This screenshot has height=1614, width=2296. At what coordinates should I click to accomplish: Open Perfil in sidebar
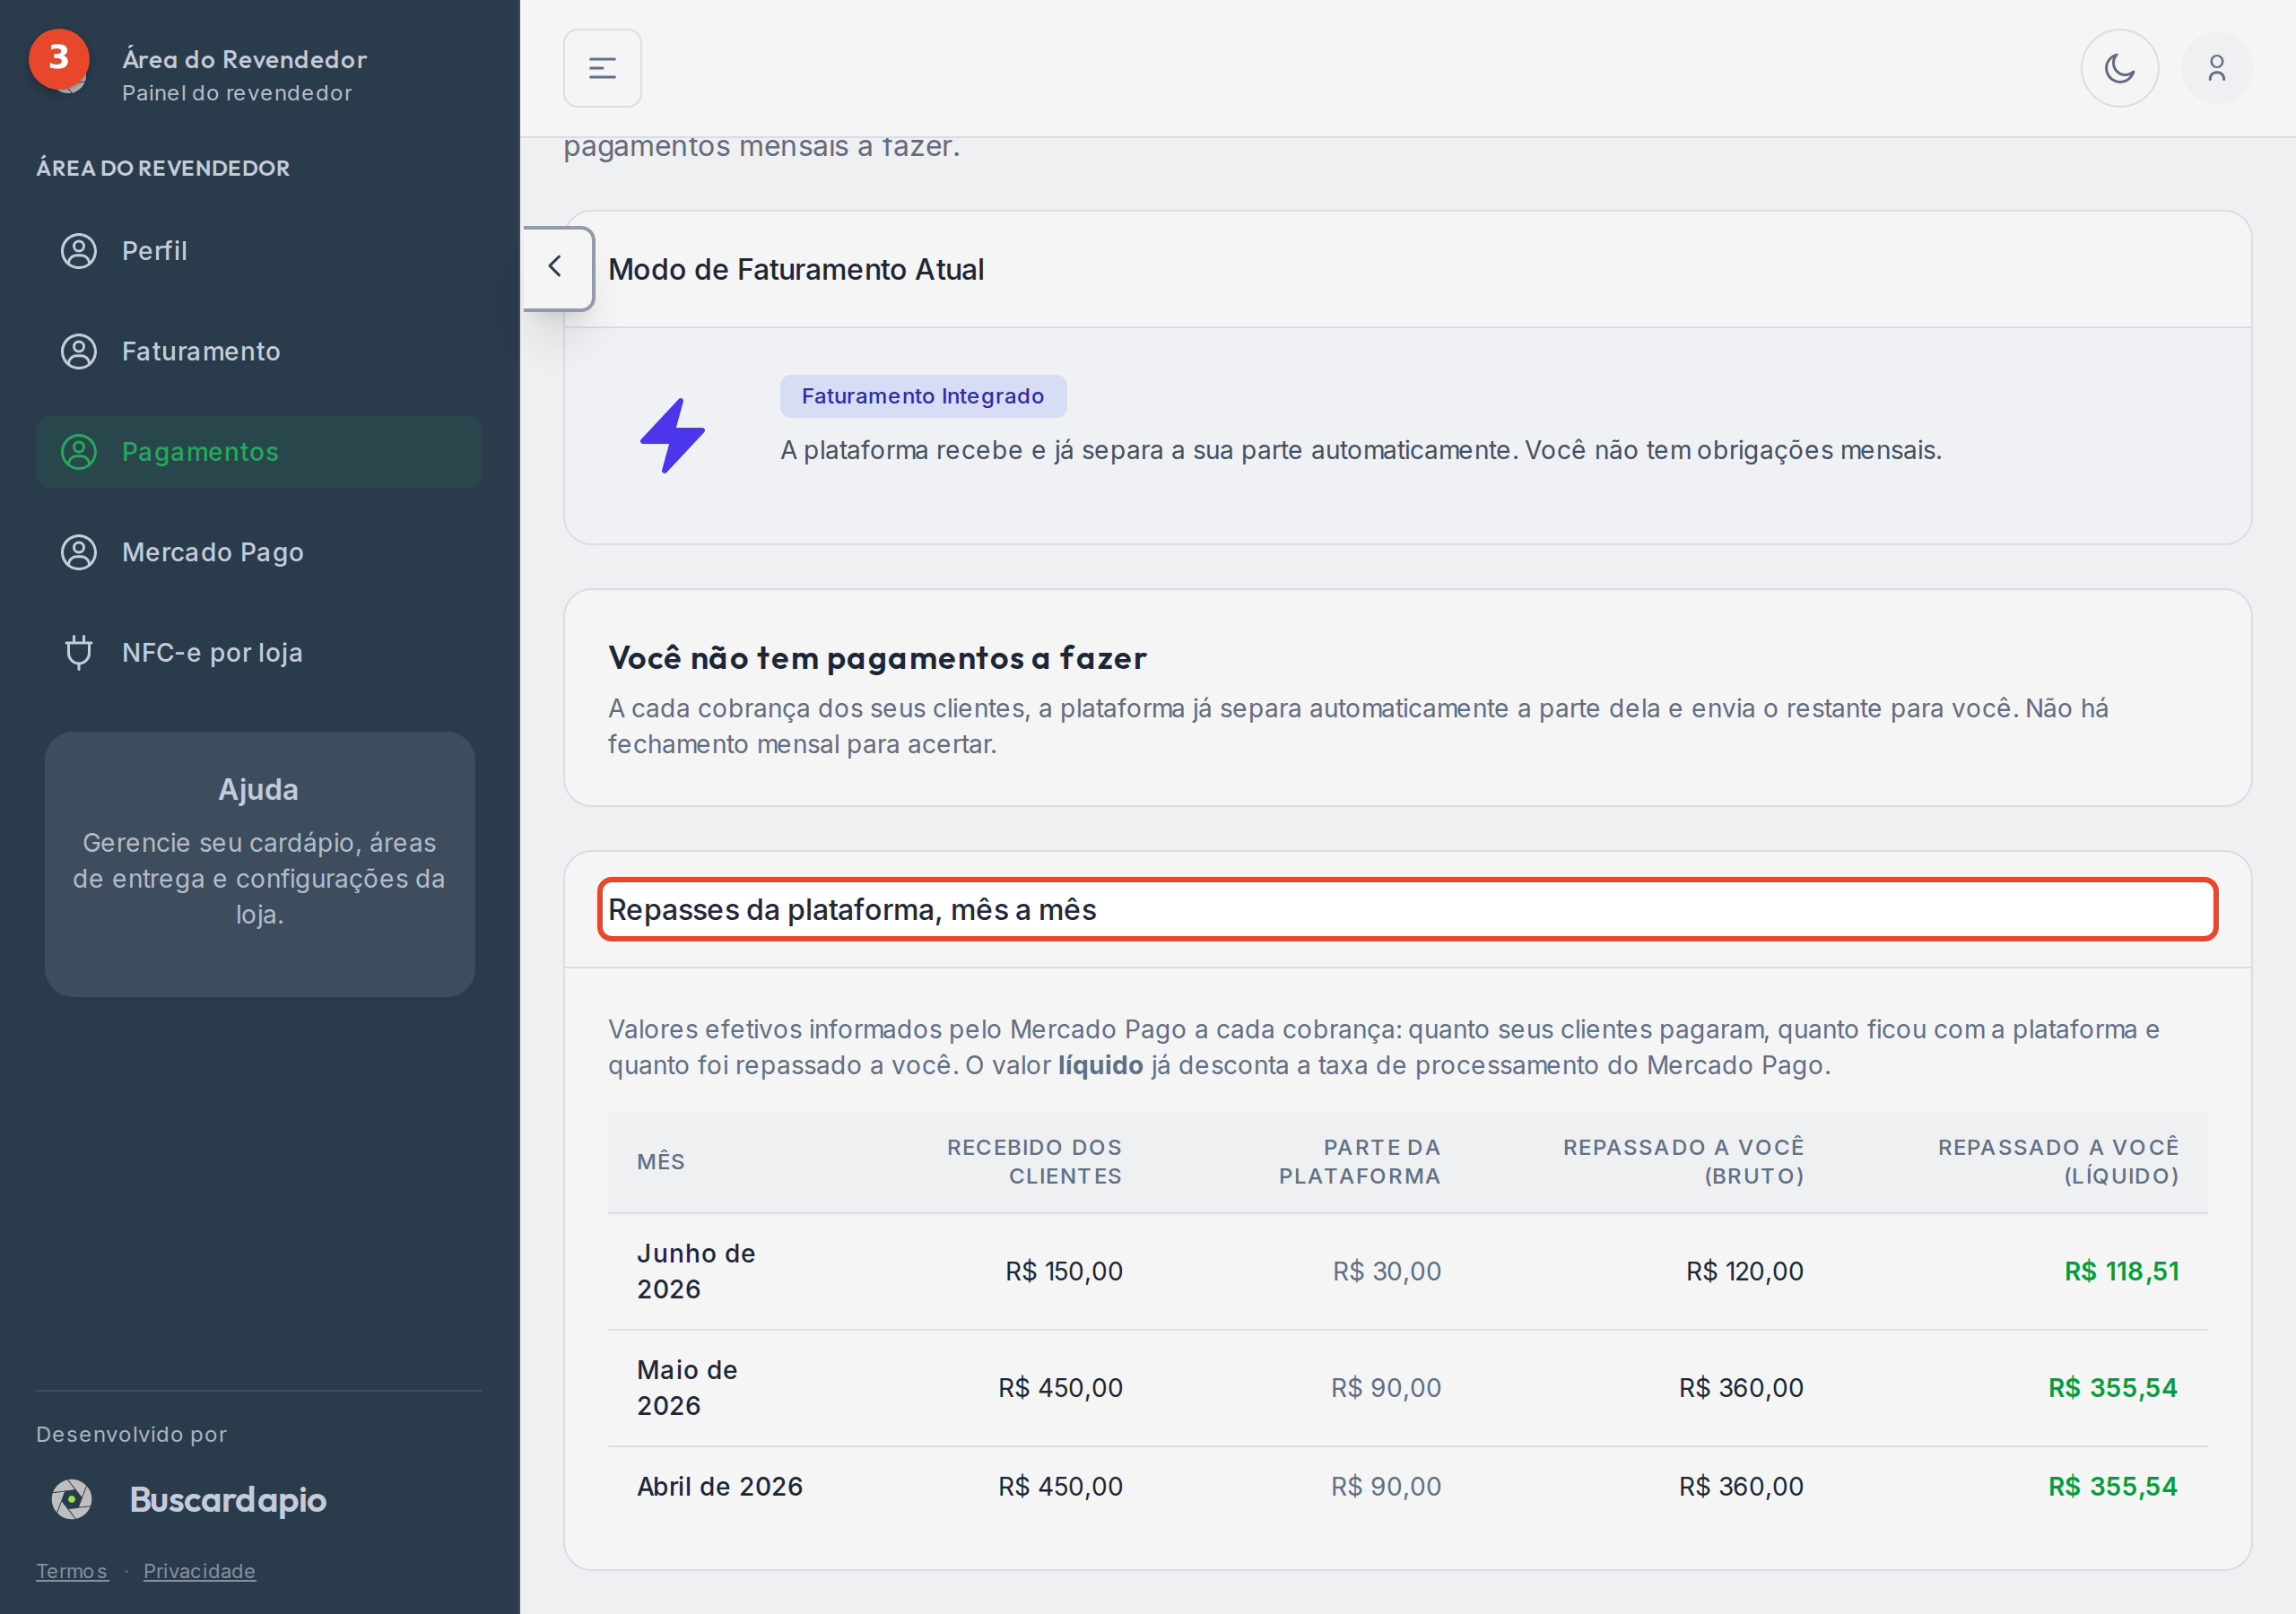click(x=259, y=251)
